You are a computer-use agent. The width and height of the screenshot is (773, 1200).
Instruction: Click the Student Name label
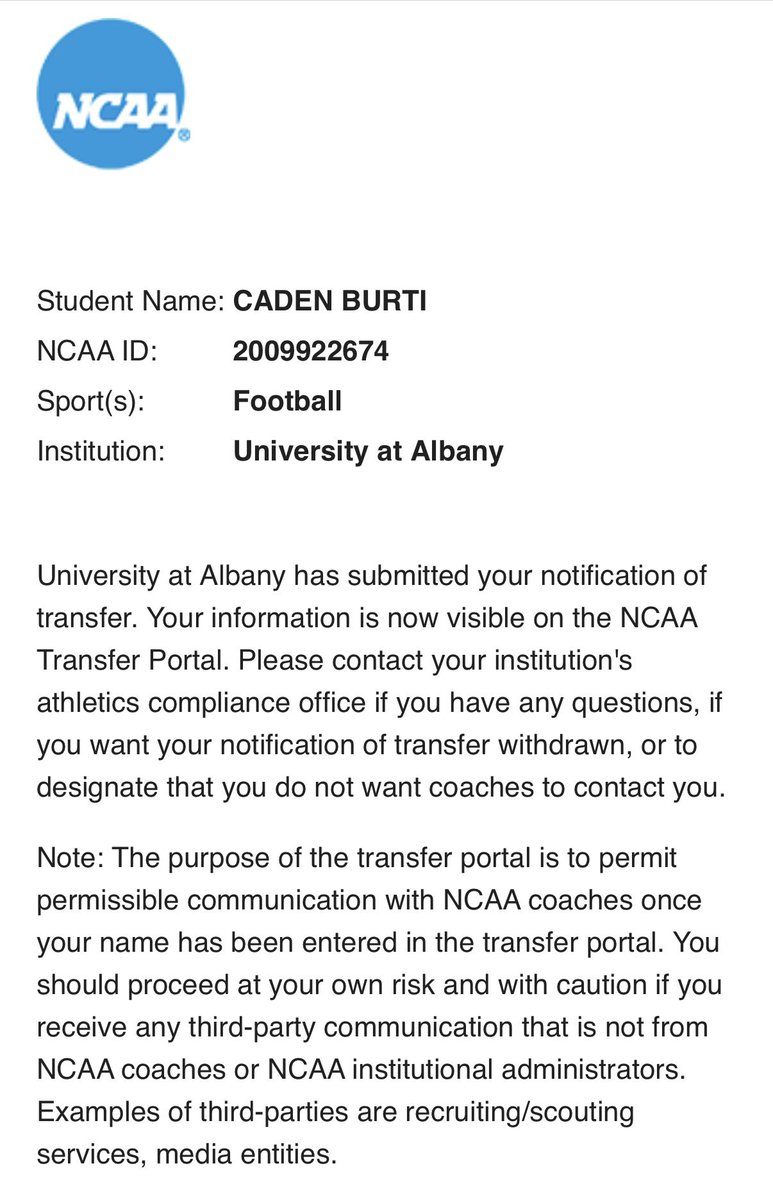[x=130, y=300]
